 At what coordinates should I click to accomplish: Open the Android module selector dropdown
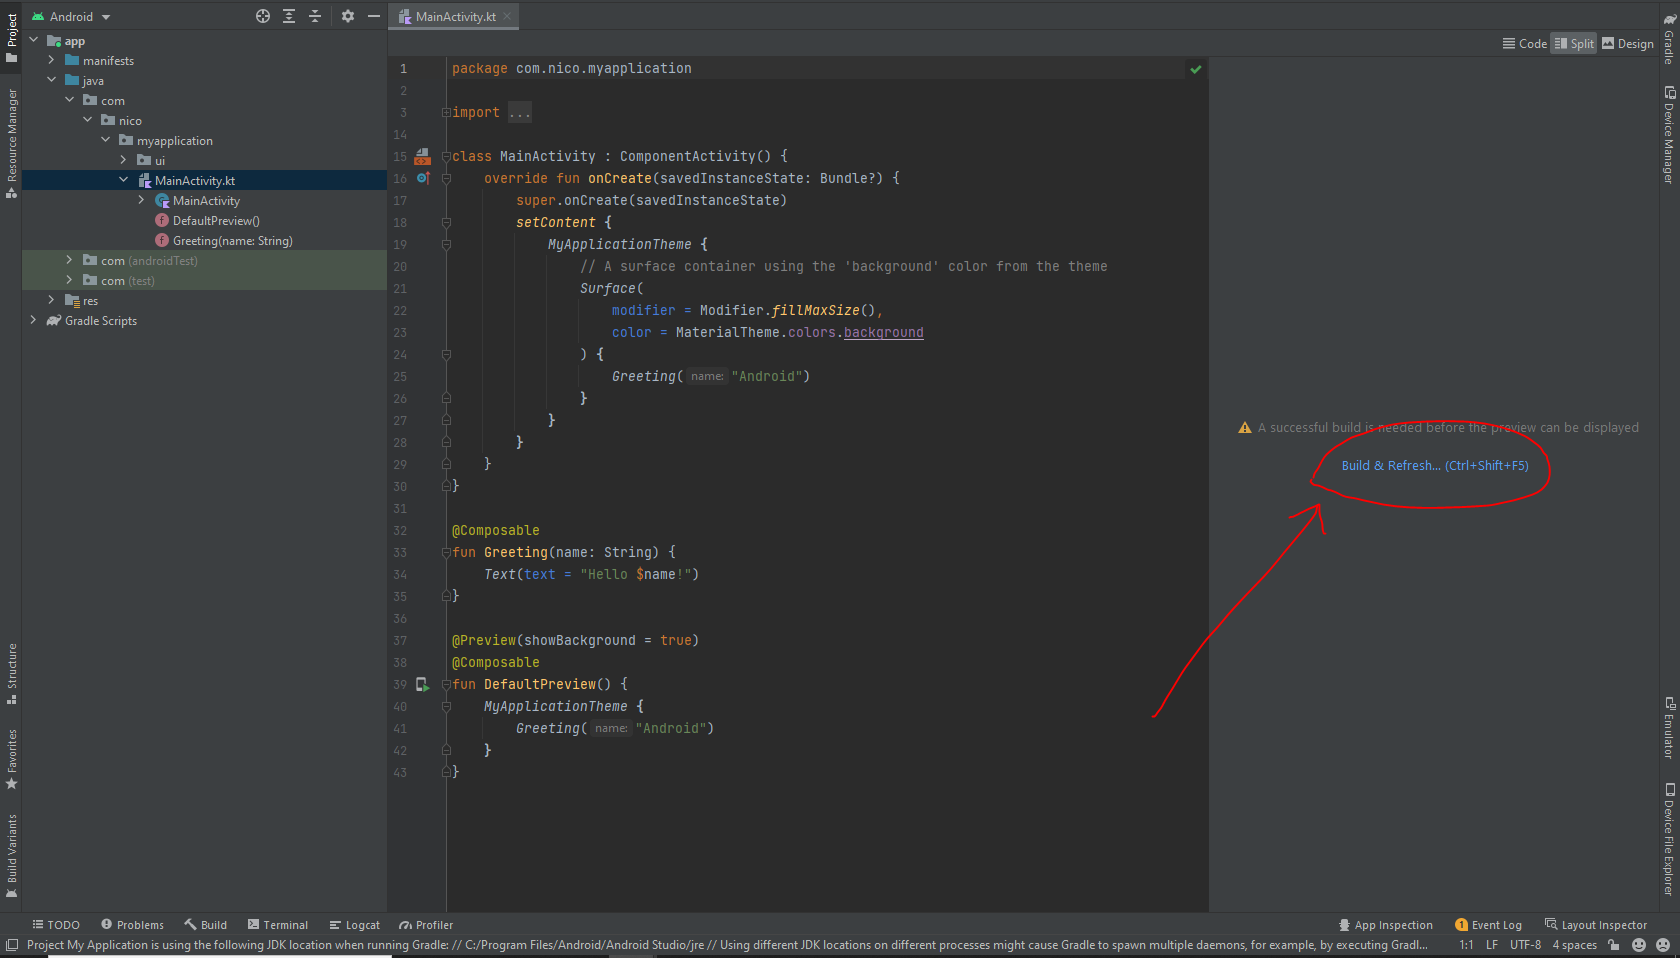click(x=70, y=16)
